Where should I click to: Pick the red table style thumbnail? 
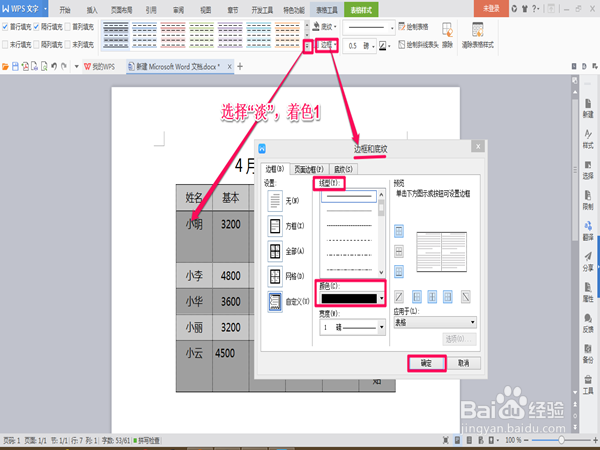tap(173, 35)
